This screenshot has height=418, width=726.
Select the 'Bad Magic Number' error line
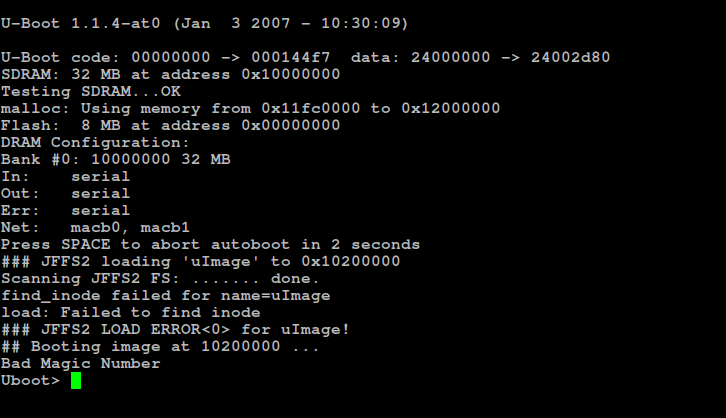point(81,363)
